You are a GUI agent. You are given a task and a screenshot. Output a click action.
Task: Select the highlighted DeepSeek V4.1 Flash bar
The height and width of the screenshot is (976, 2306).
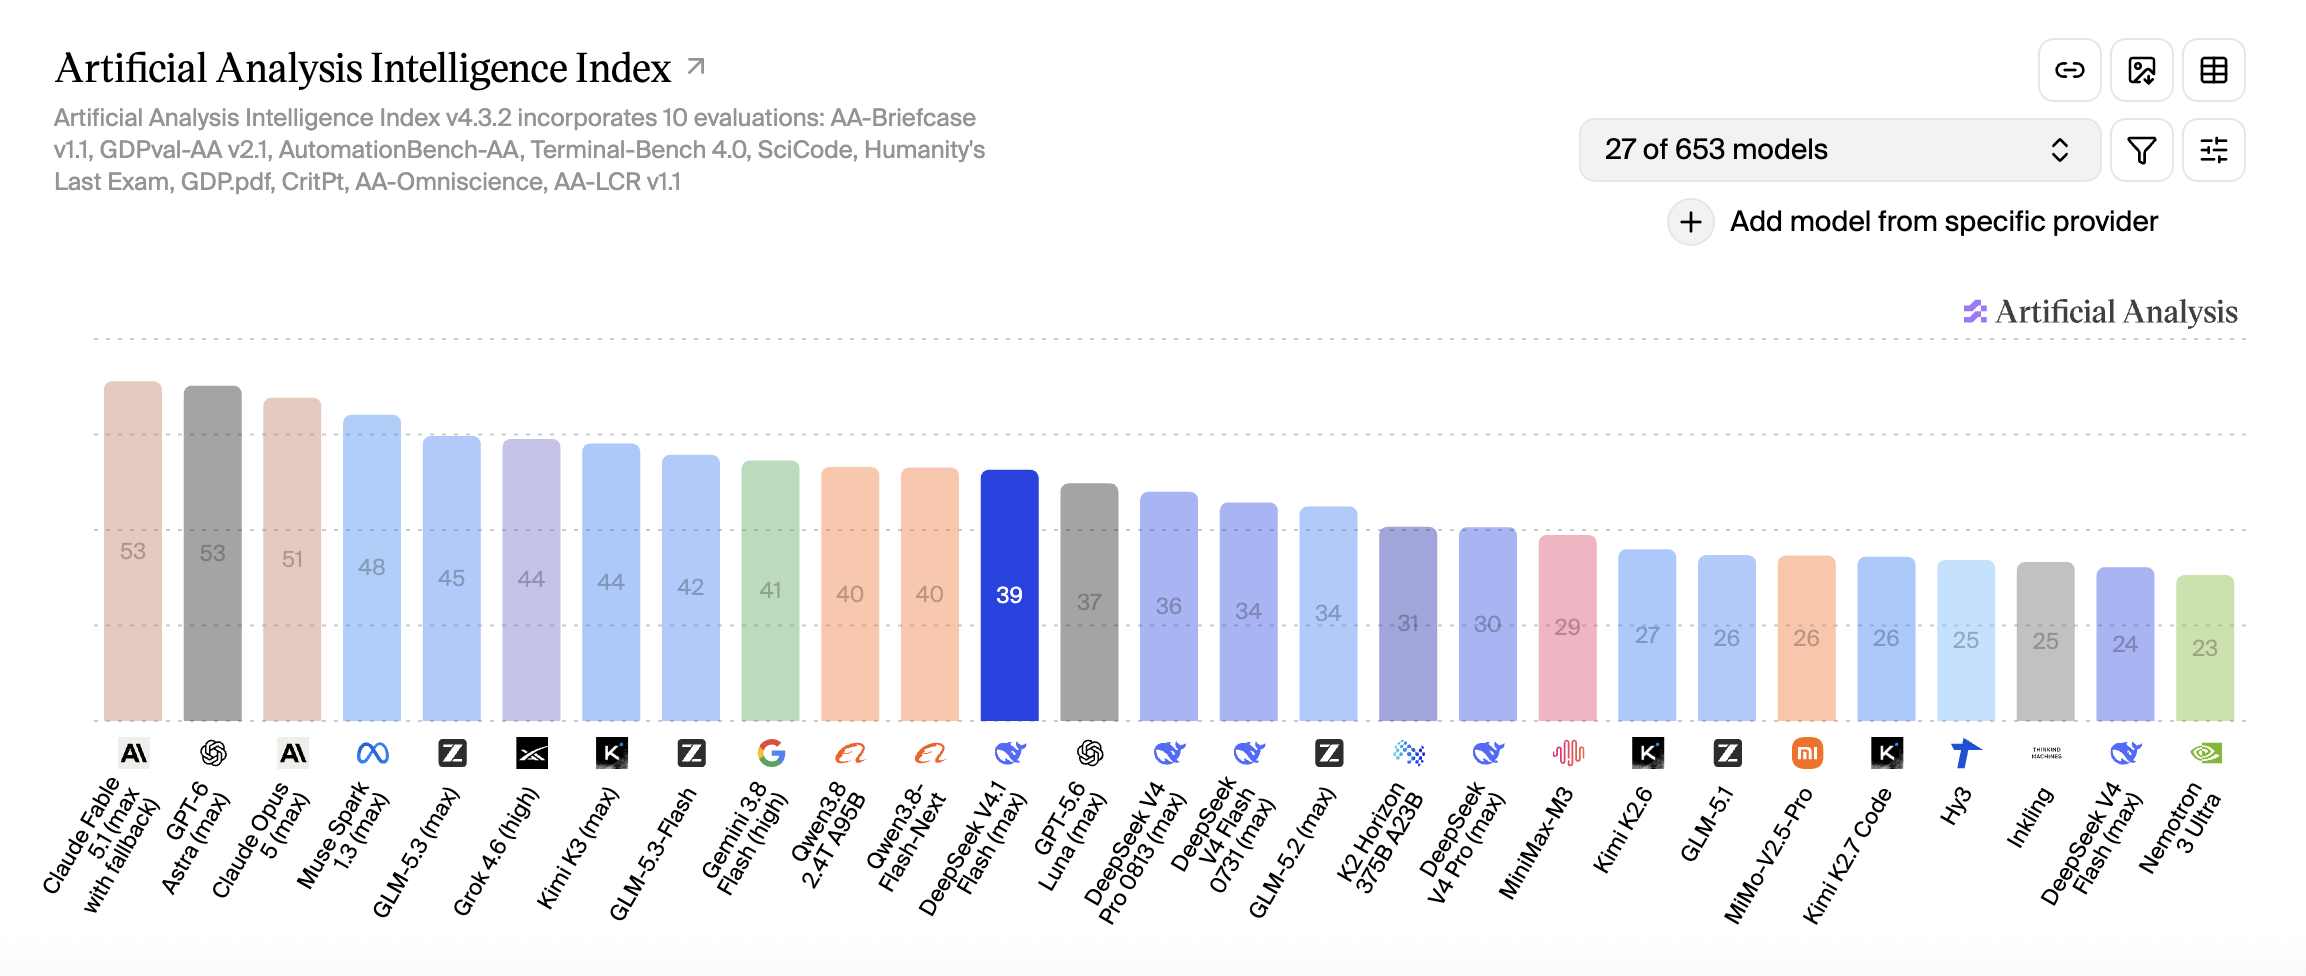(1009, 595)
